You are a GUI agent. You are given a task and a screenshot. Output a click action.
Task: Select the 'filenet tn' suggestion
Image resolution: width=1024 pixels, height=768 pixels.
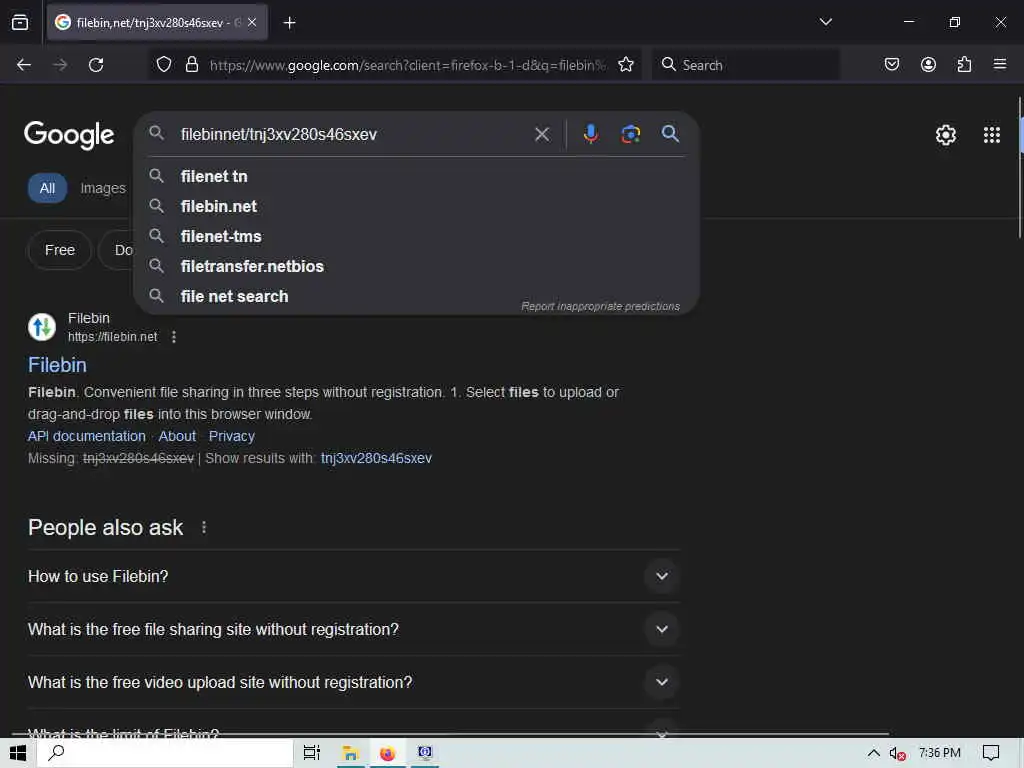pyautogui.click(x=417, y=176)
